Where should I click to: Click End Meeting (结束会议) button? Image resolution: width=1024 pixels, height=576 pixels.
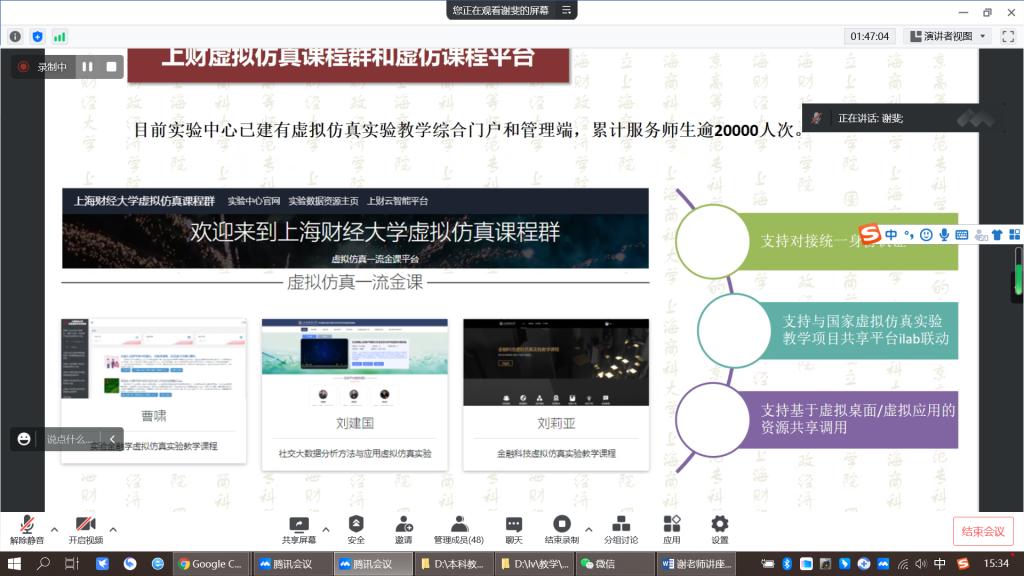pos(982,531)
